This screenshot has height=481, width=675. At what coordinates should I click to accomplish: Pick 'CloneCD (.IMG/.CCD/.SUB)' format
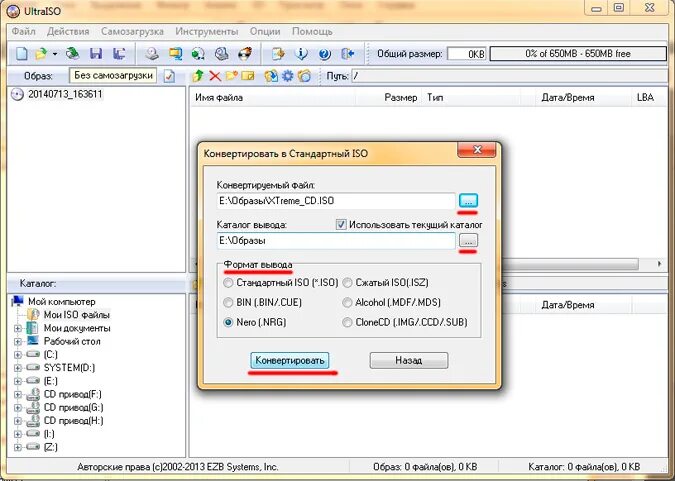pyautogui.click(x=347, y=323)
